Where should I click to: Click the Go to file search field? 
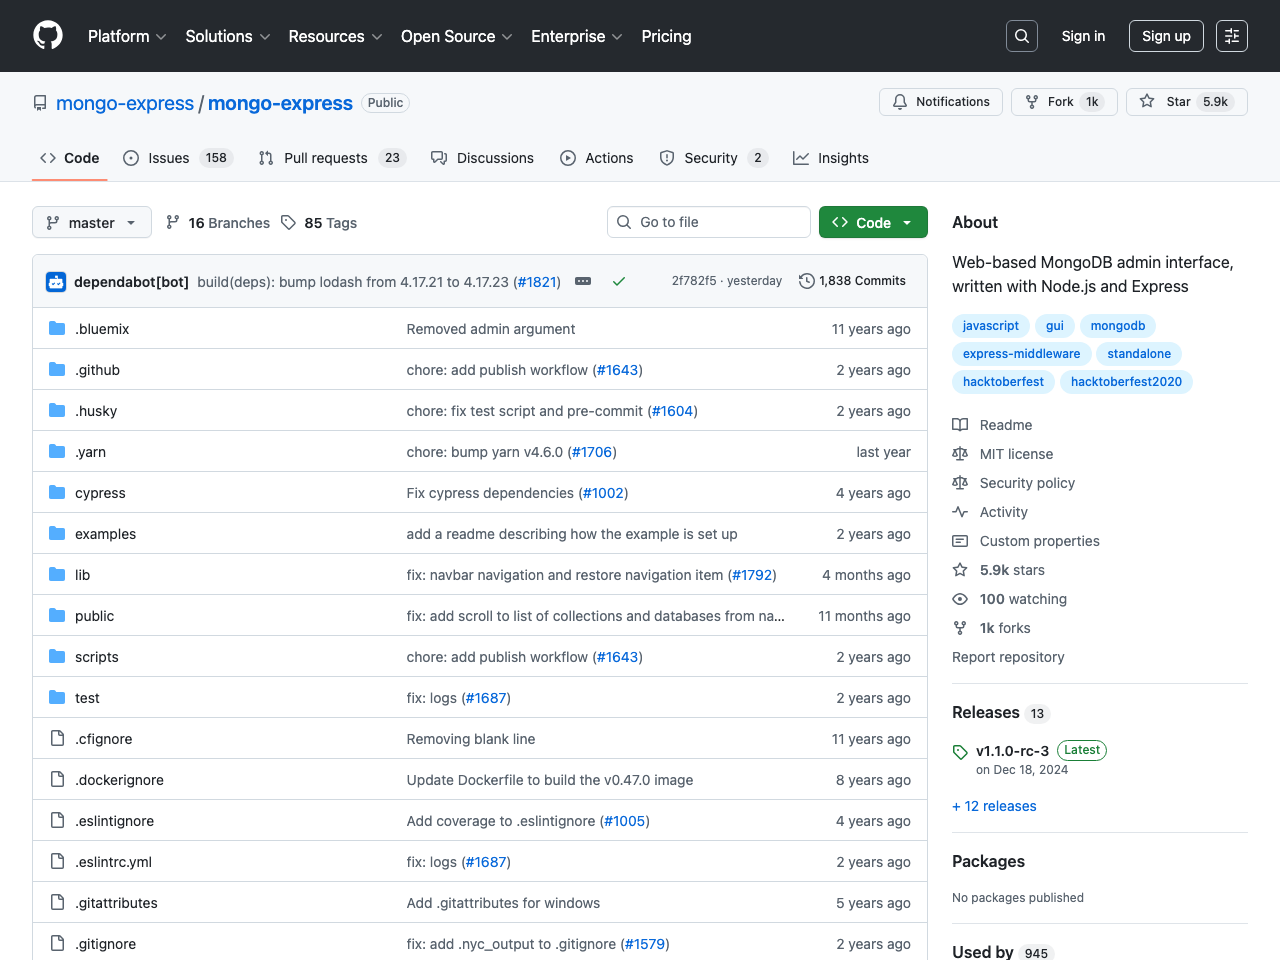(x=708, y=222)
